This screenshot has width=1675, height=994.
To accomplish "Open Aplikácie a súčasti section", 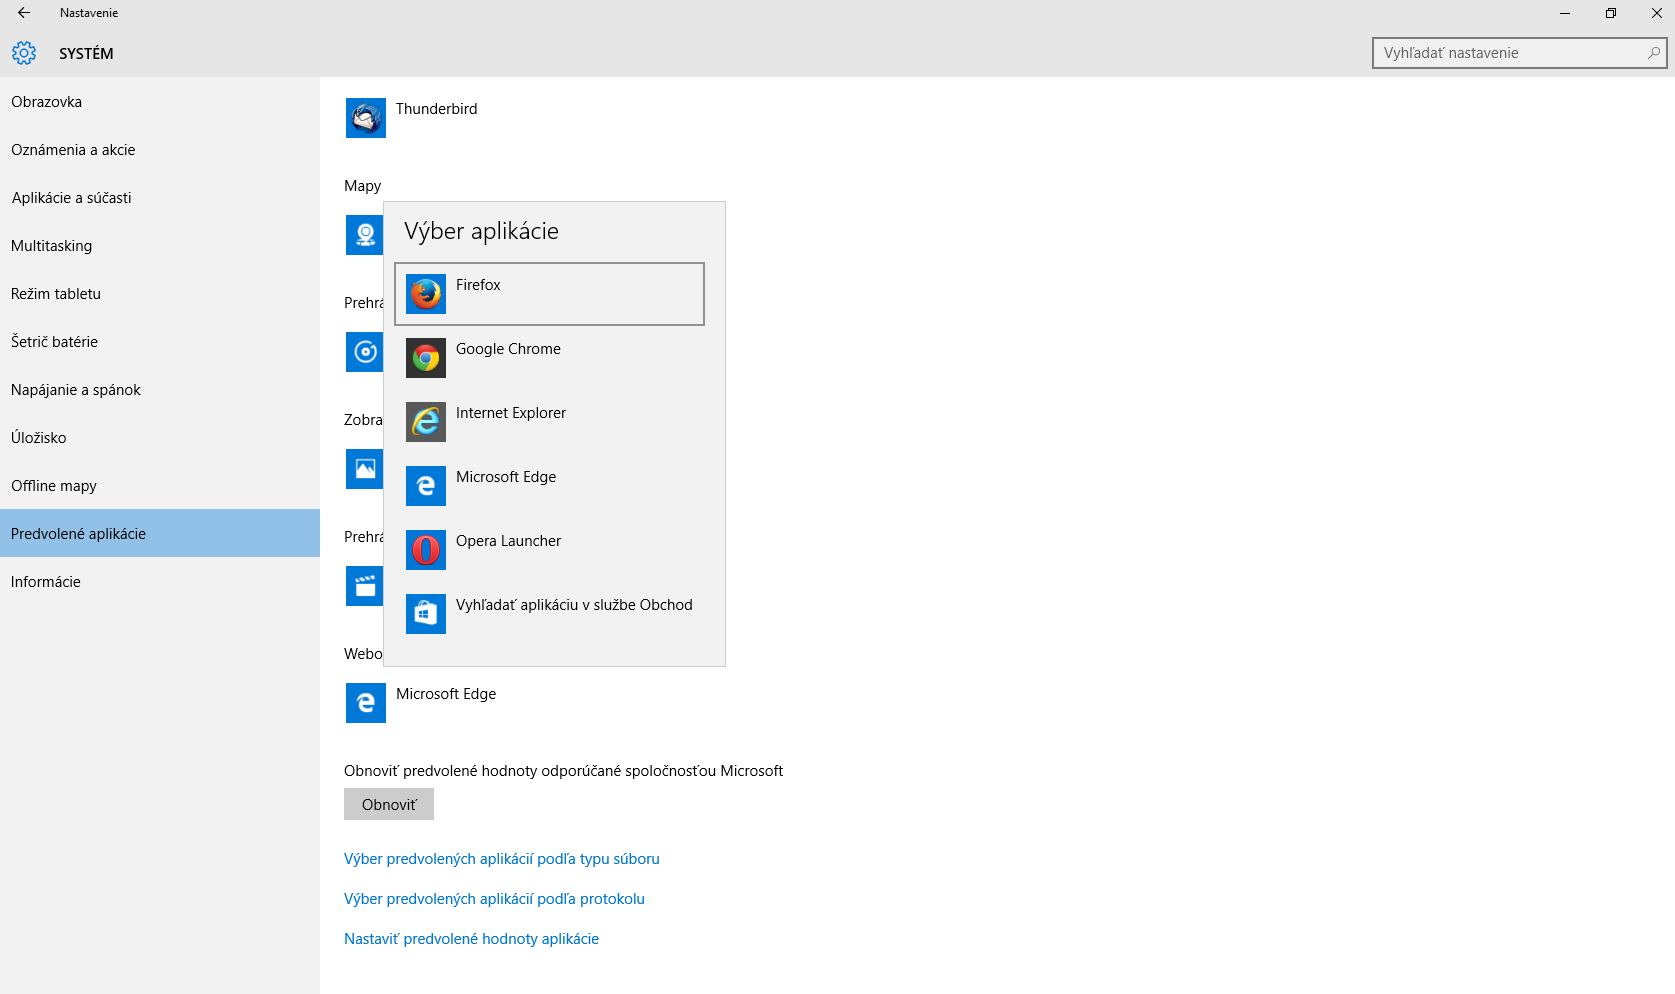I will click(x=160, y=198).
